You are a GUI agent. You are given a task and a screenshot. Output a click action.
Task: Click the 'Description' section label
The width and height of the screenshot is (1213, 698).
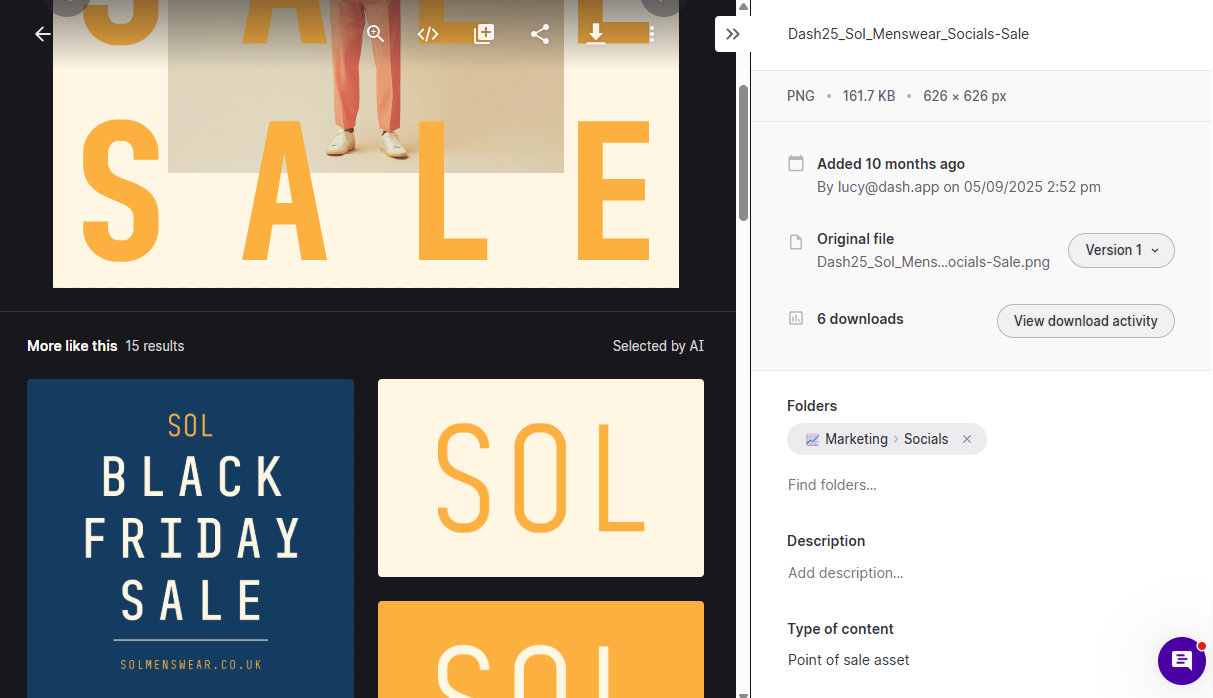click(826, 541)
